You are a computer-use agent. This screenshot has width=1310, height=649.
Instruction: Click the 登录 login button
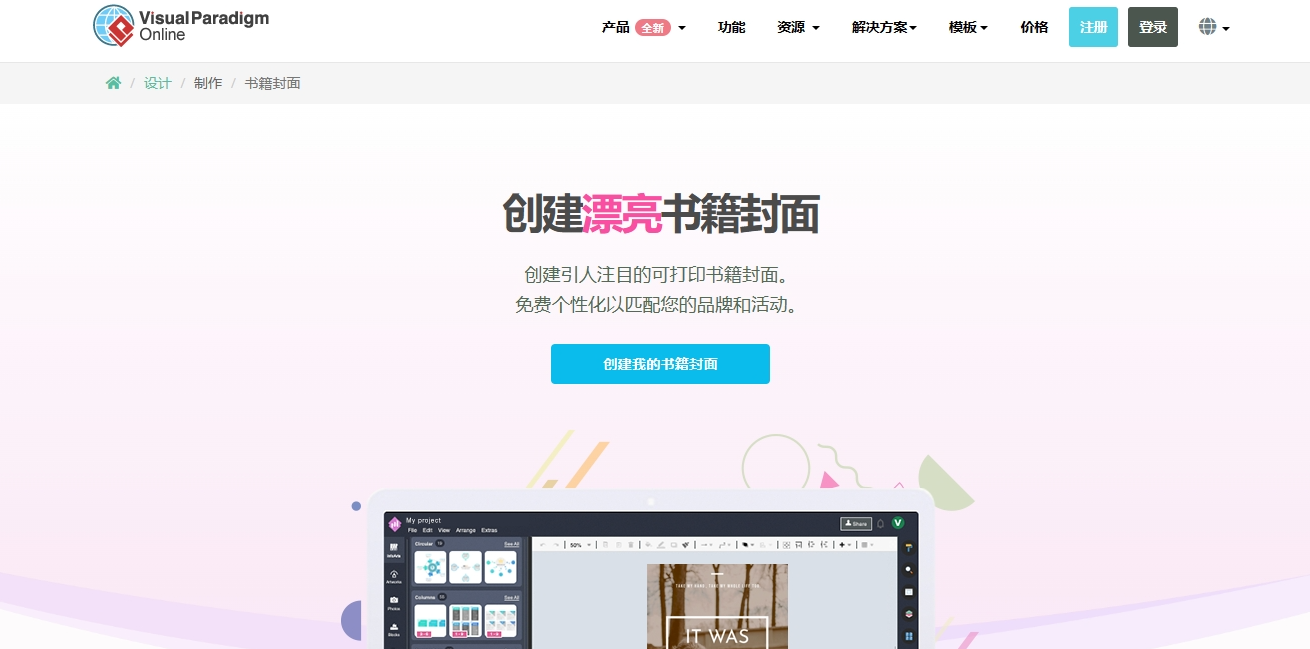(1152, 27)
